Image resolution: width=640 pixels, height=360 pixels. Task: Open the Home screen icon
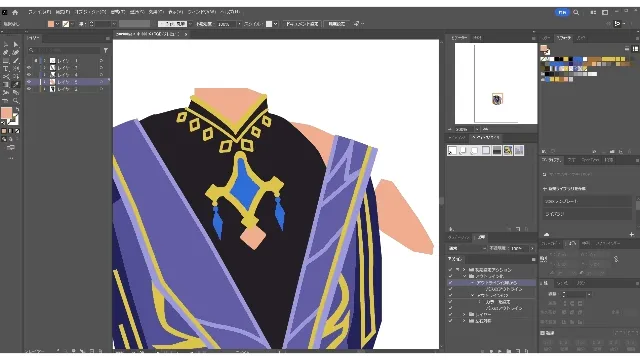tap(15, 12)
